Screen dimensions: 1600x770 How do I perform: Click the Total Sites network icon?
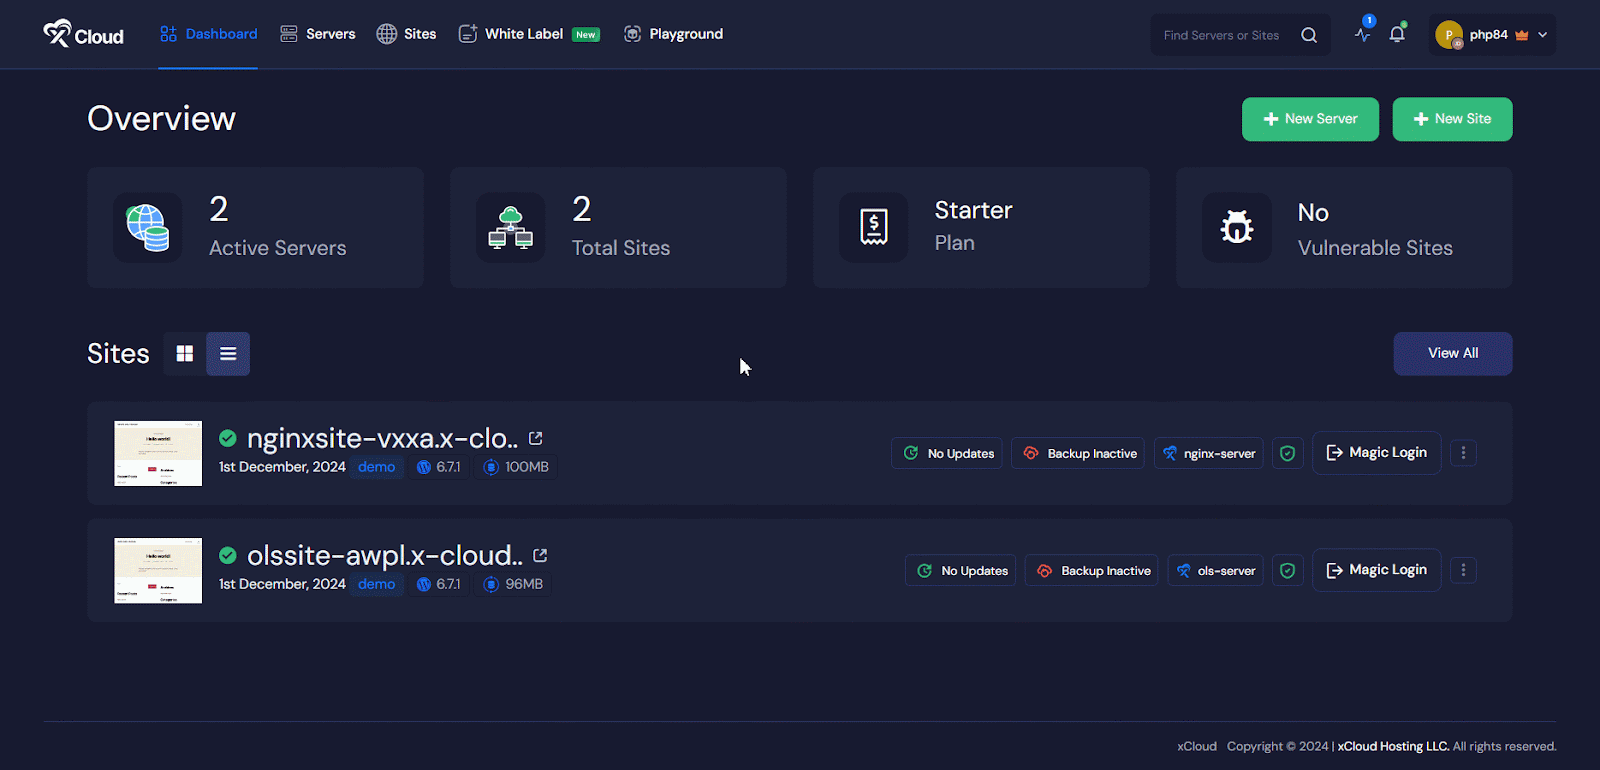(x=511, y=228)
